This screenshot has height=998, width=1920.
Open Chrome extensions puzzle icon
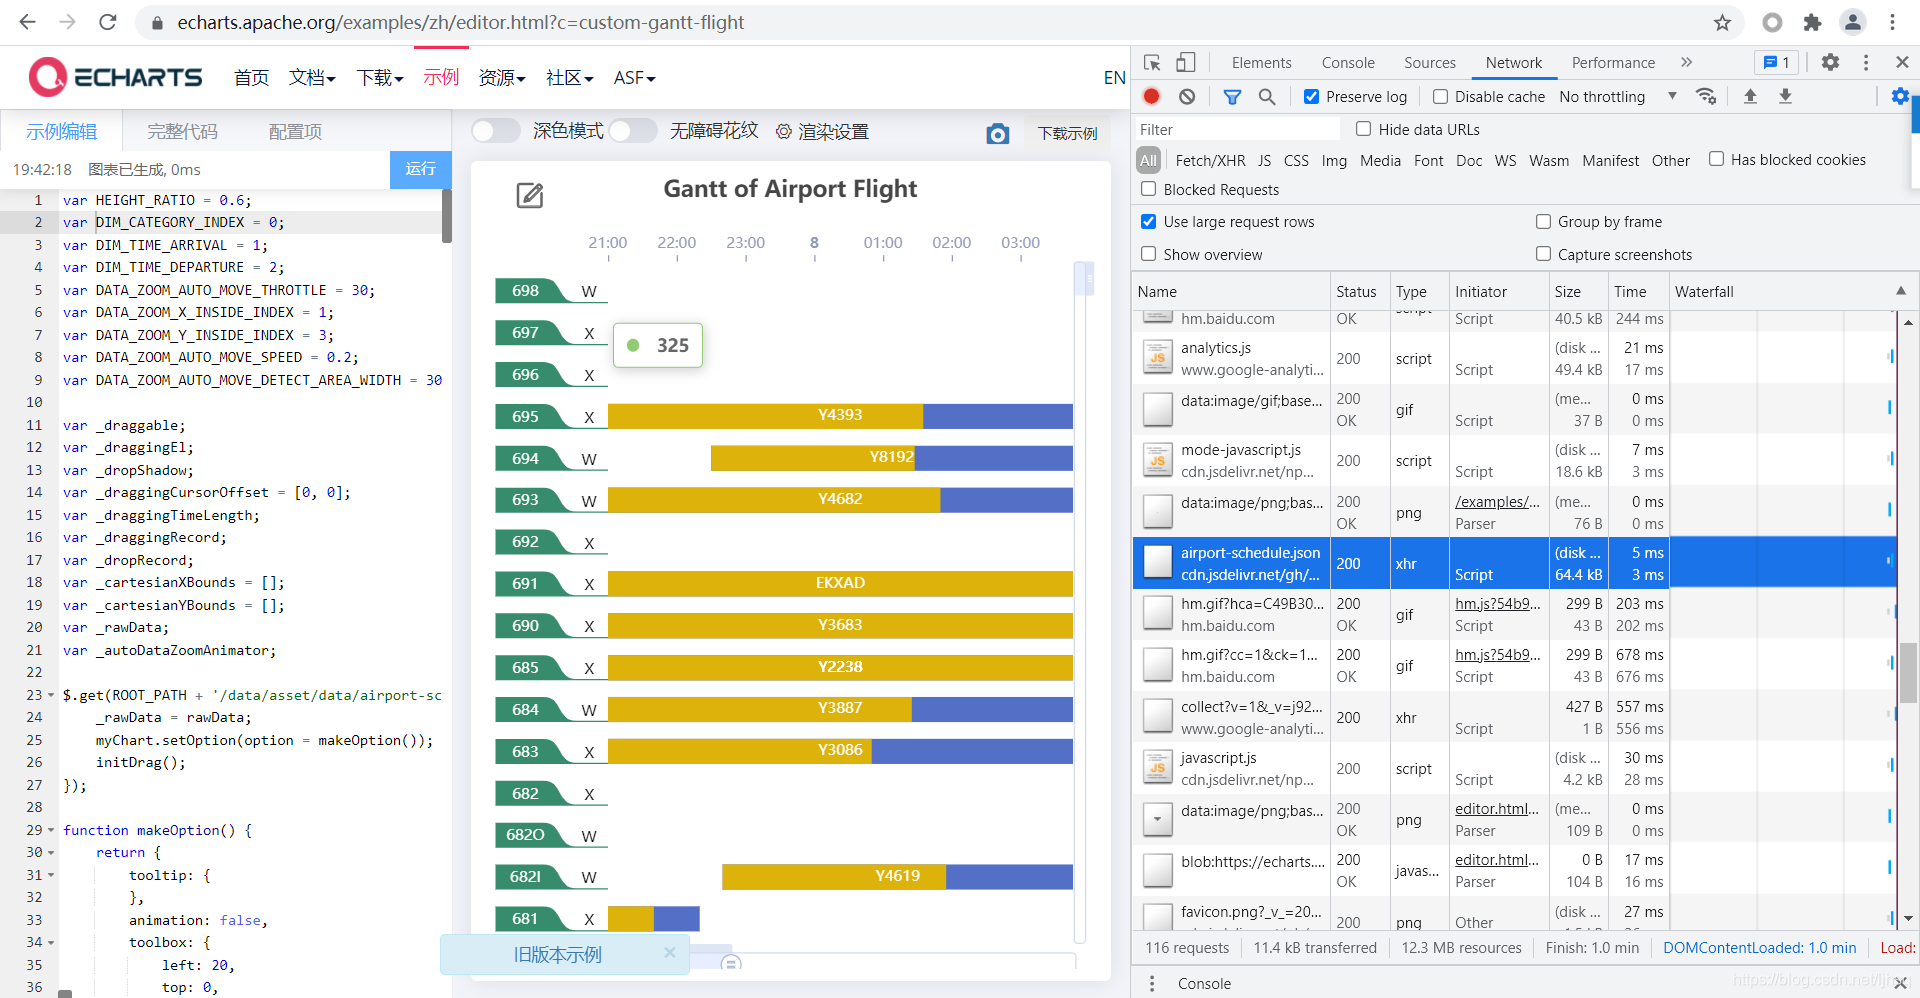pos(1812,22)
